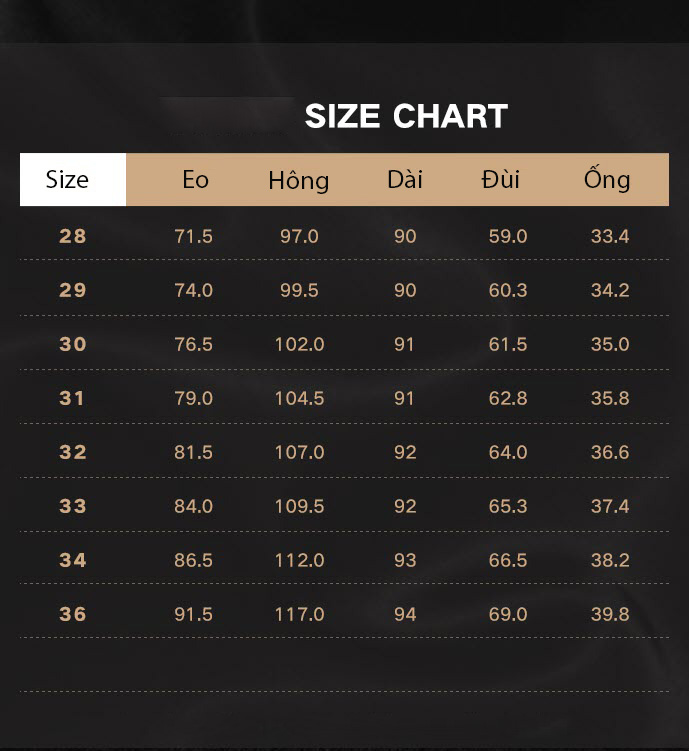Click leg opening value 39.8
The height and width of the screenshot is (751, 689).
[610, 614]
